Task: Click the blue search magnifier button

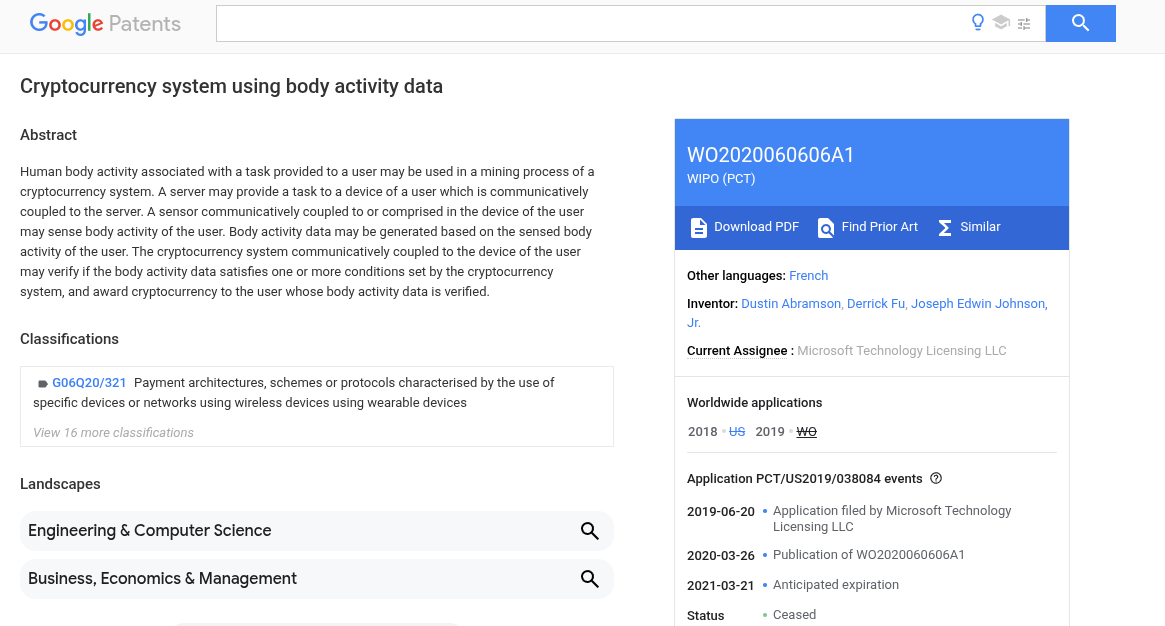Action: pyautogui.click(x=1080, y=23)
